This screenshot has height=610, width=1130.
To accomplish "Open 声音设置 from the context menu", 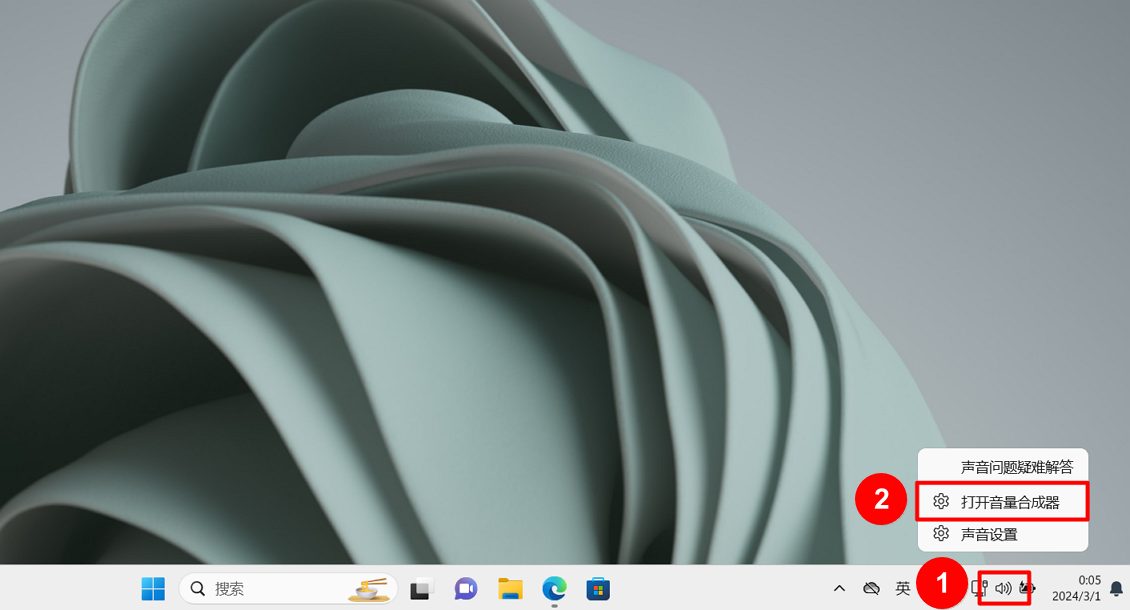I will click(989, 534).
